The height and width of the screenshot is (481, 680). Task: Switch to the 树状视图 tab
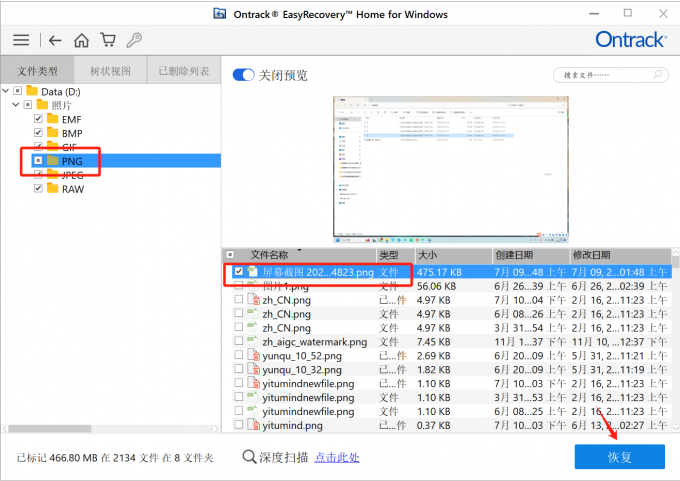[110, 70]
